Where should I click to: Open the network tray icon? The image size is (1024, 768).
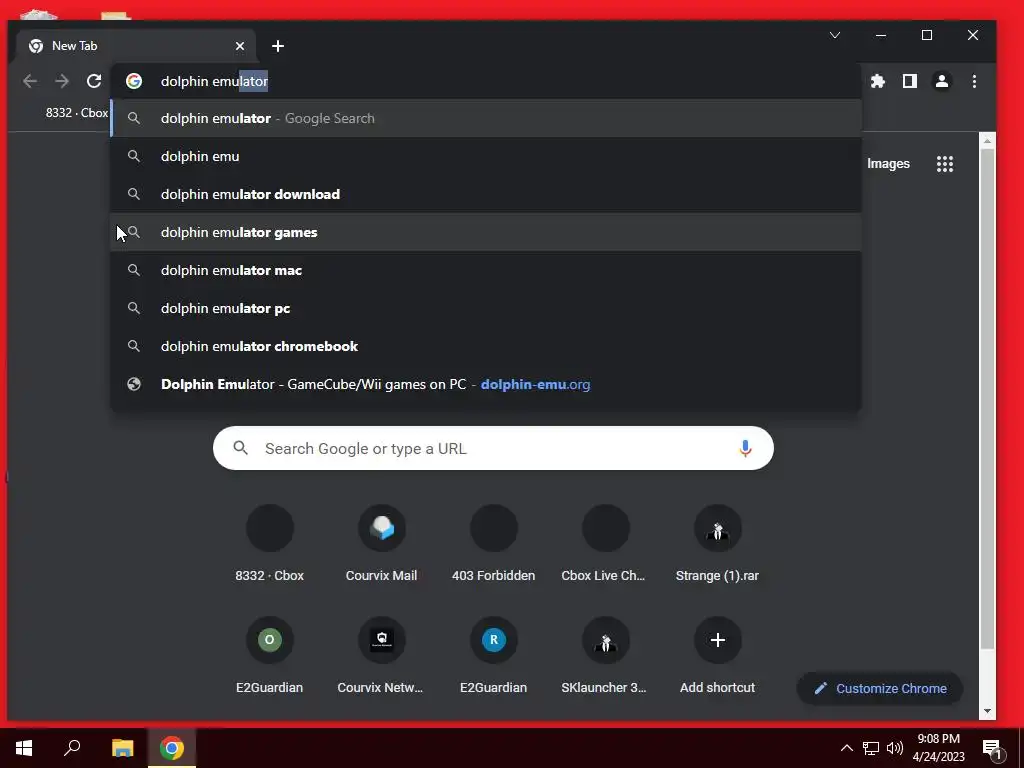pyautogui.click(x=871, y=748)
